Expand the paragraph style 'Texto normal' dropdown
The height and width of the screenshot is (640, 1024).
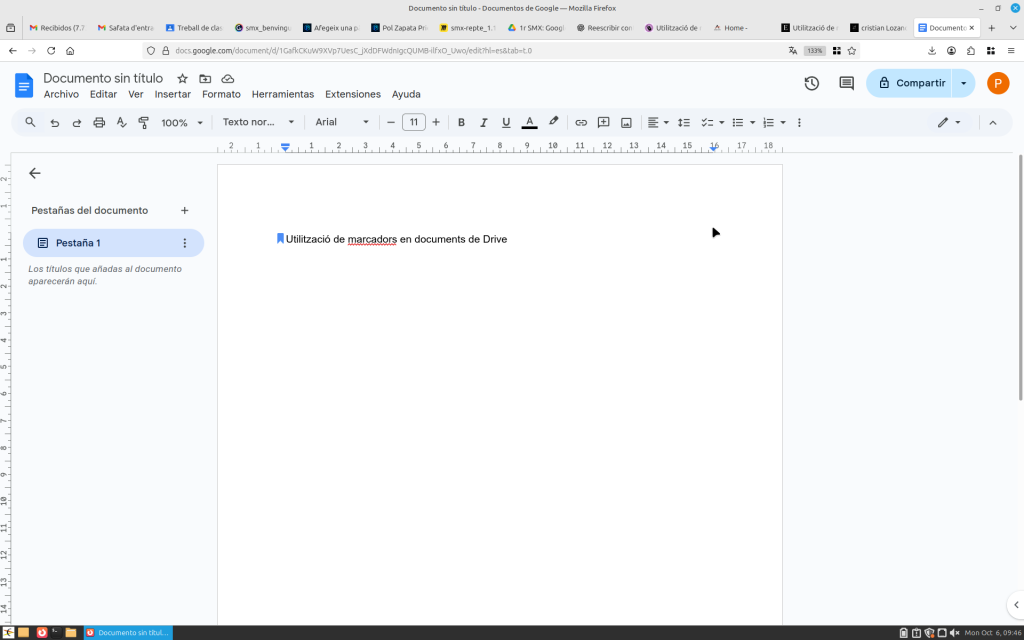pos(258,122)
